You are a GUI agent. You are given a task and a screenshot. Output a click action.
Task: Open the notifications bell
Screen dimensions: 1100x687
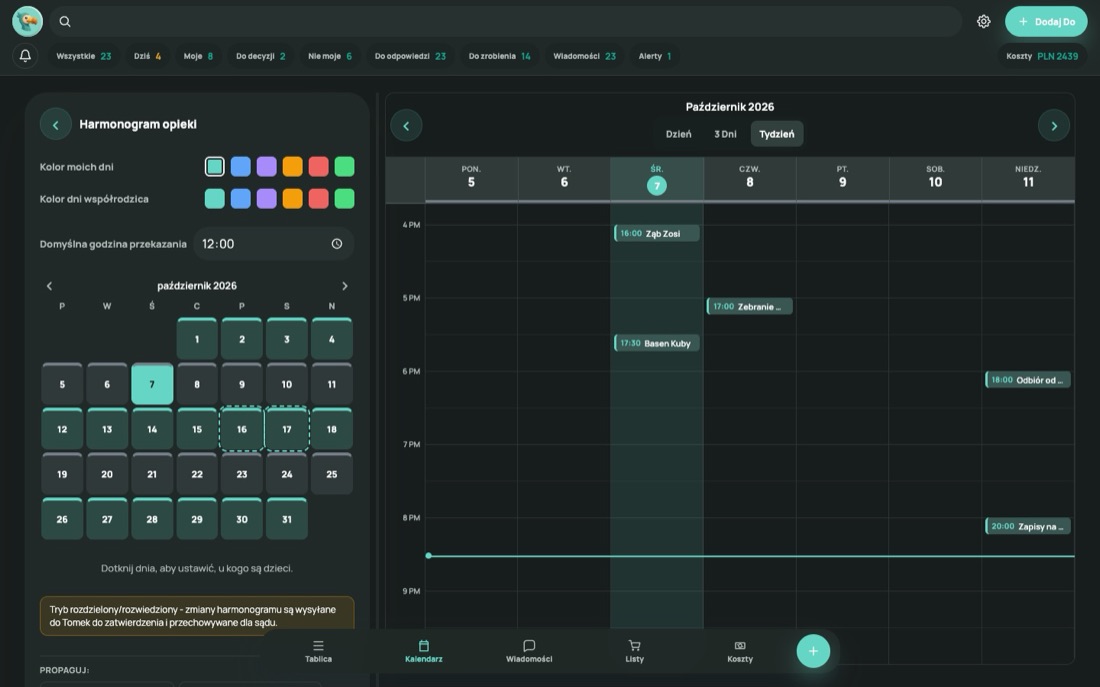(25, 55)
